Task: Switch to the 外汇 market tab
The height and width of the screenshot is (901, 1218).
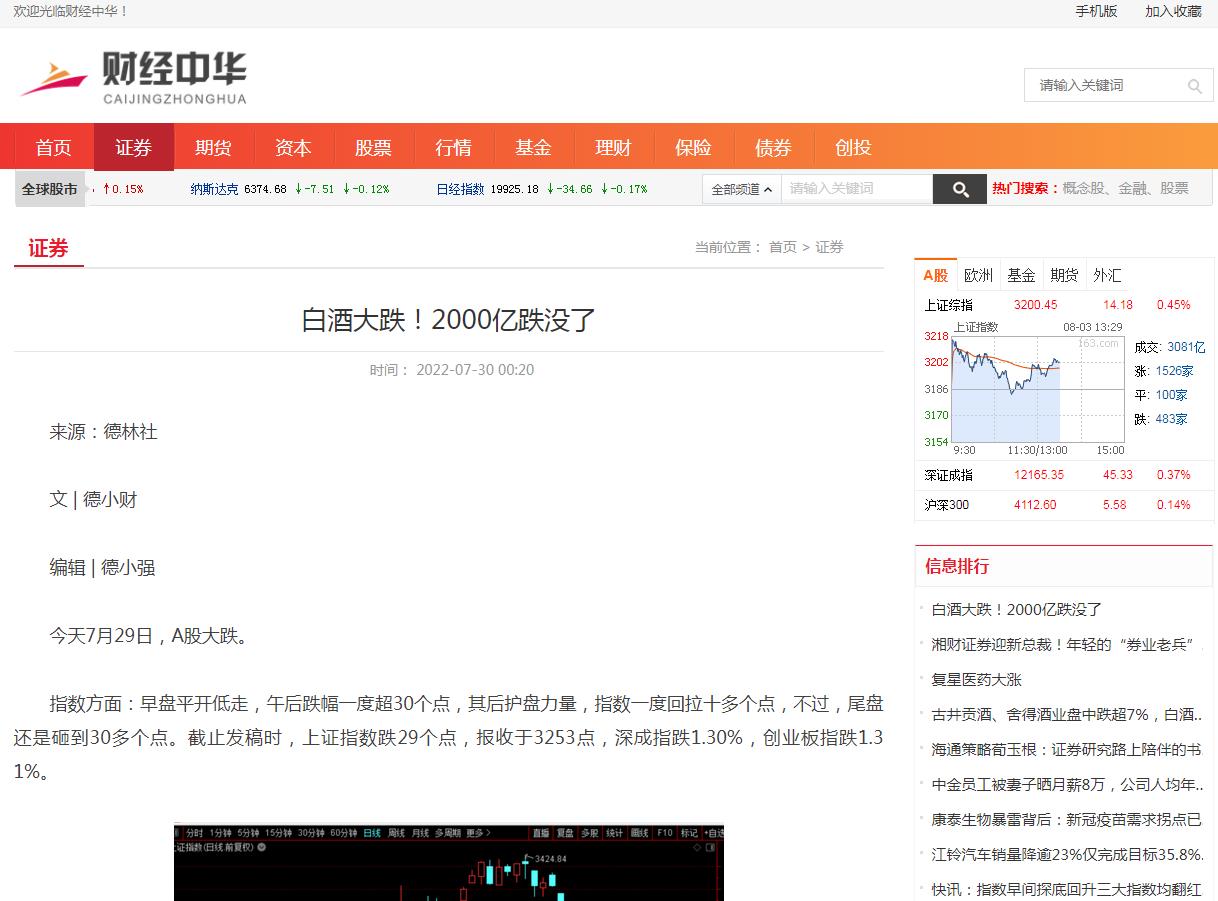Action: [1107, 275]
